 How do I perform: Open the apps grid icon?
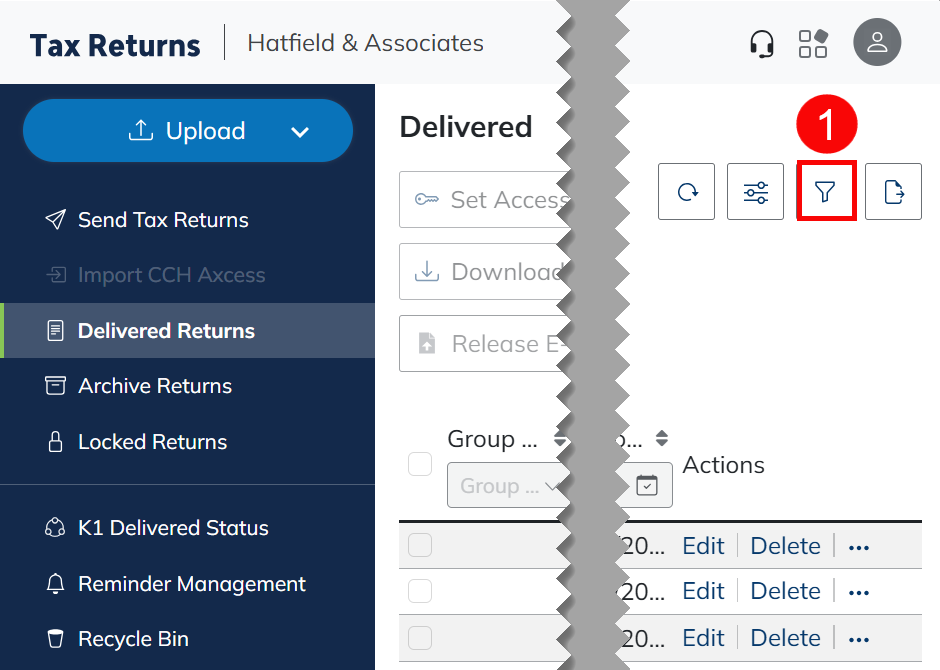(813, 43)
